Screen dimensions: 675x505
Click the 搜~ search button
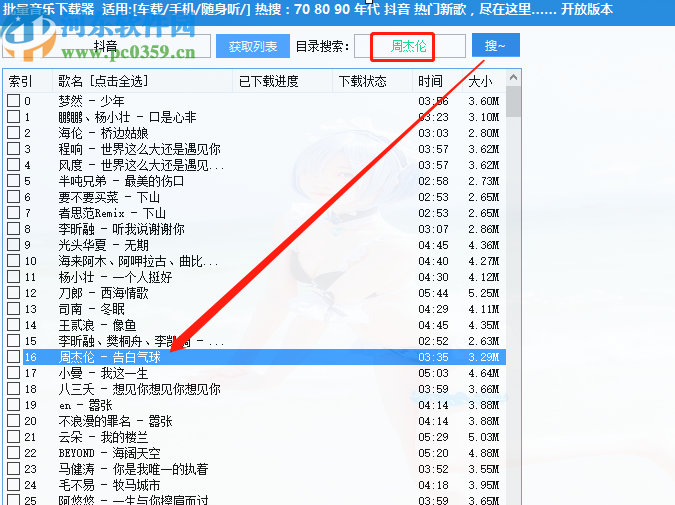[495, 45]
